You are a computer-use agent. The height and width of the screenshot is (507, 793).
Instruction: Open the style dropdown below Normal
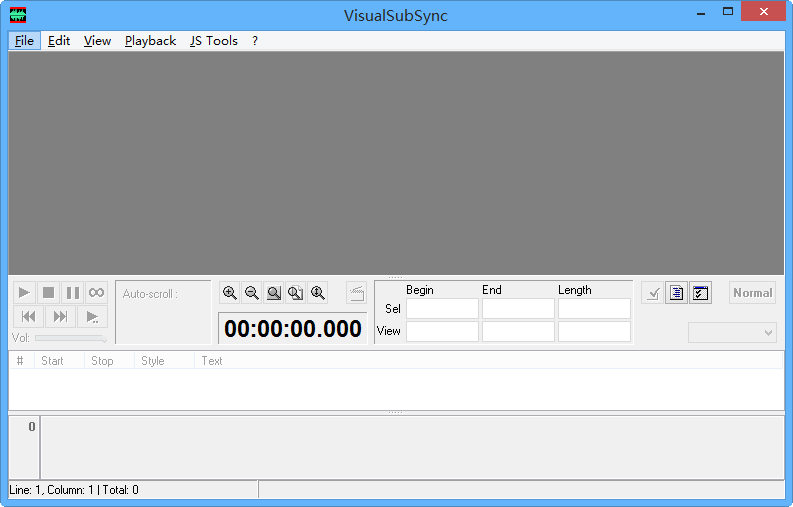(732, 333)
